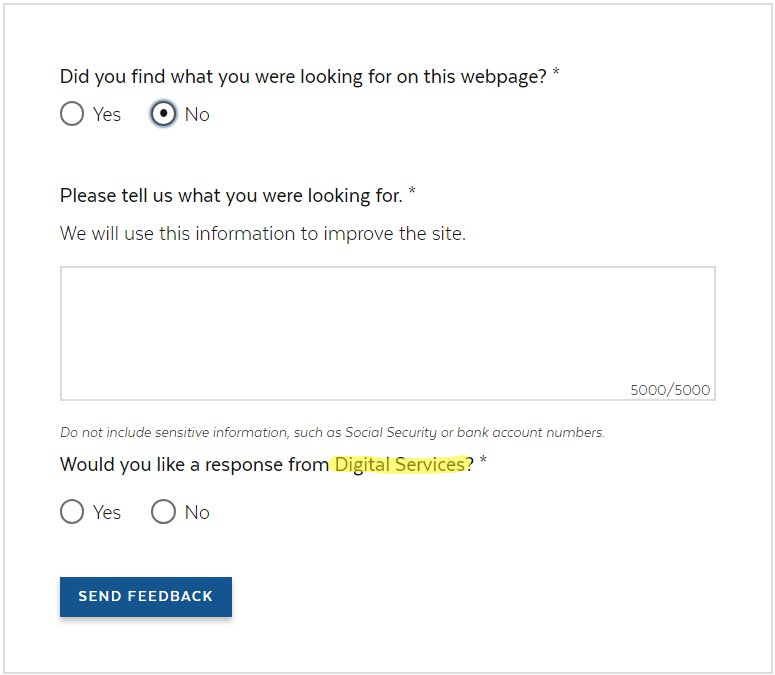Click the 'Yes' label under webpage question
The height and width of the screenshot is (675, 775).
coord(107,115)
